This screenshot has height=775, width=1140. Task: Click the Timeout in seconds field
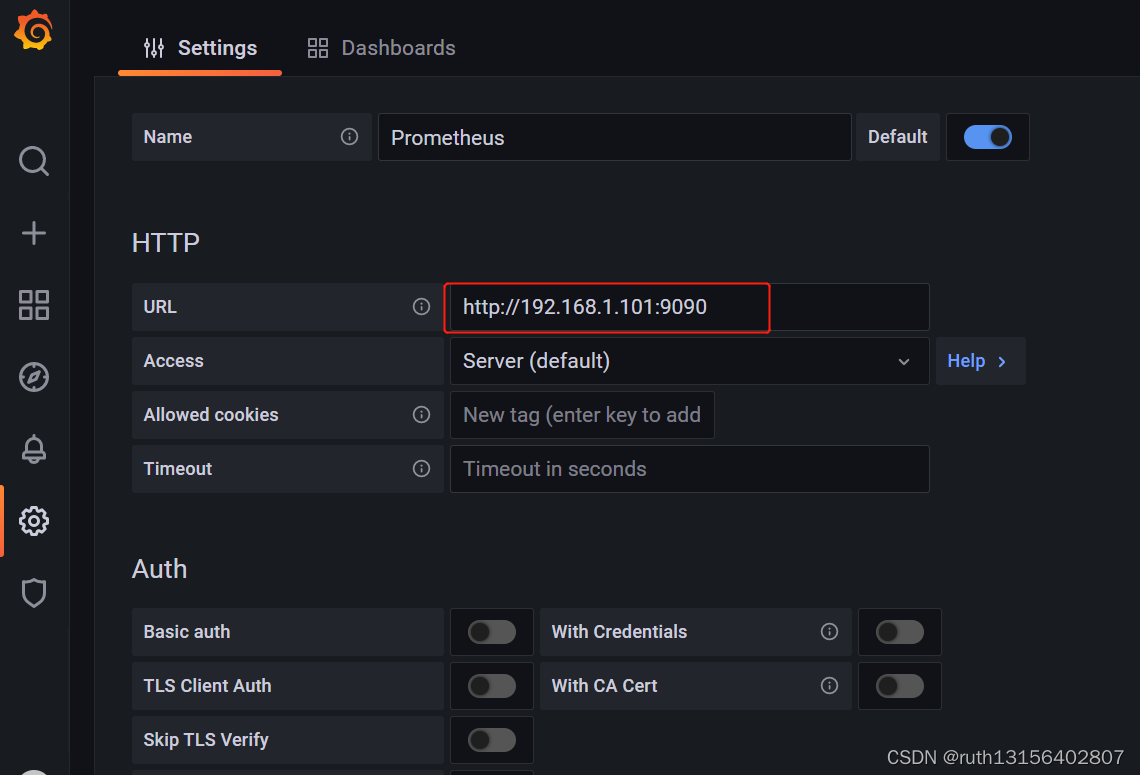pos(689,469)
